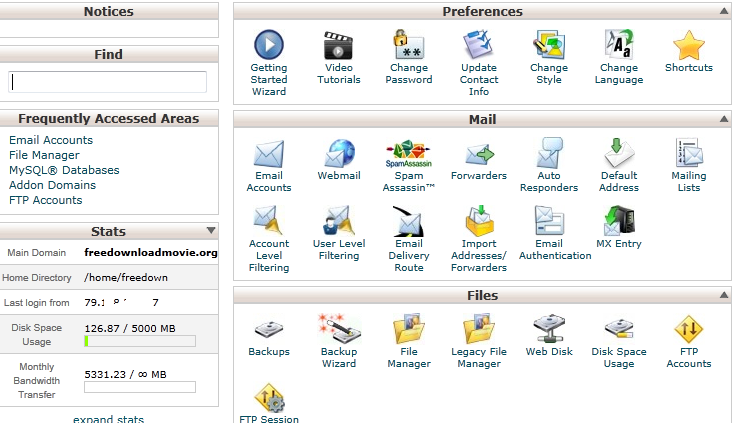Click the Email Accounts sidebar link
Image resolution: width=737 pixels, height=423 pixels.
(51, 140)
